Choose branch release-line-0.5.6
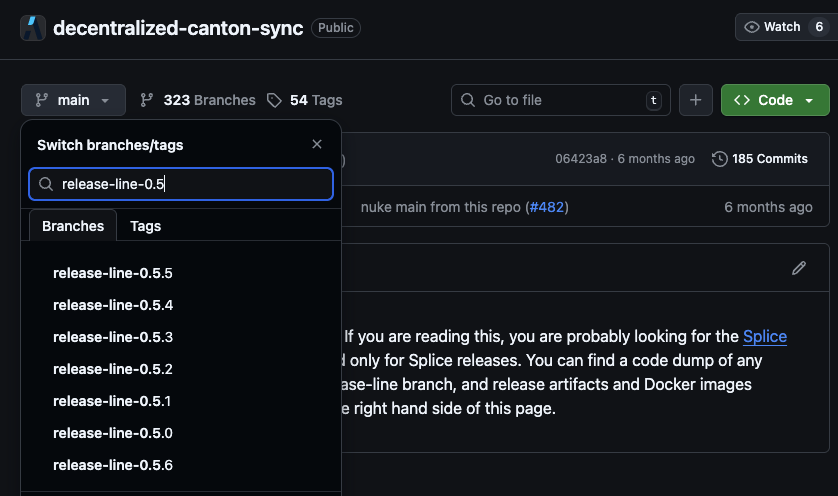 pos(113,465)
